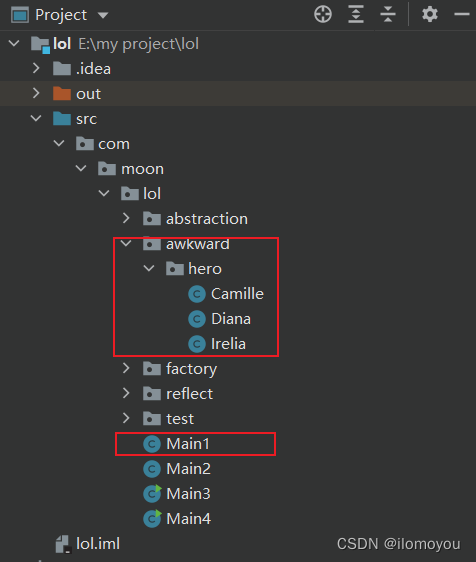Hide the Project tool window

(x=462, y=15)
